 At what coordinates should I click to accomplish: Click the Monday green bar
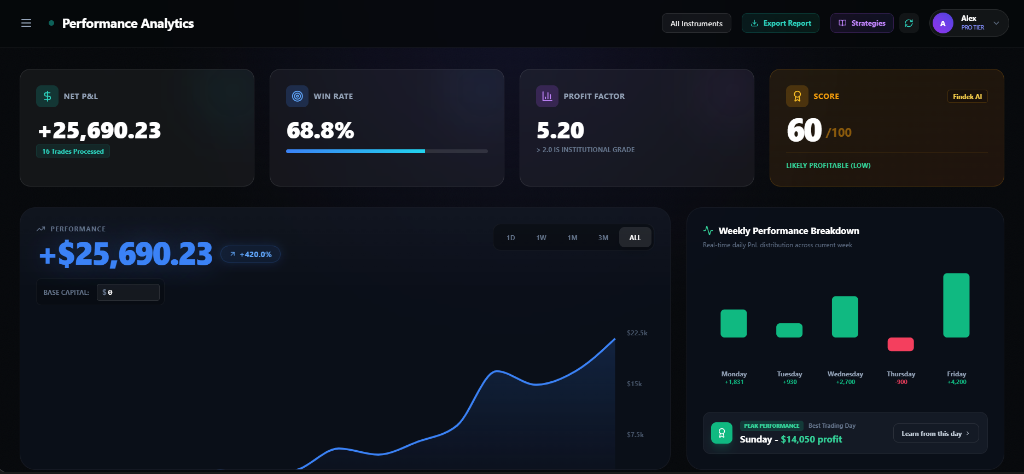[x=733, y=323]
